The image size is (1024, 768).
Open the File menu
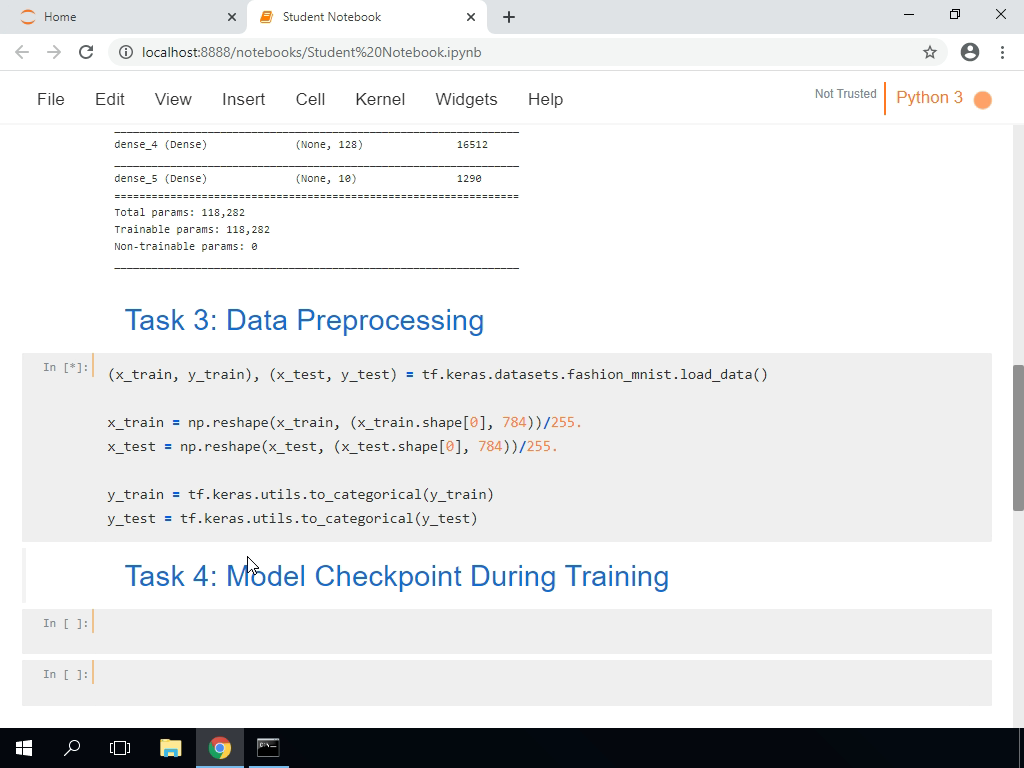pyautogui.click(x=50, y=99)
